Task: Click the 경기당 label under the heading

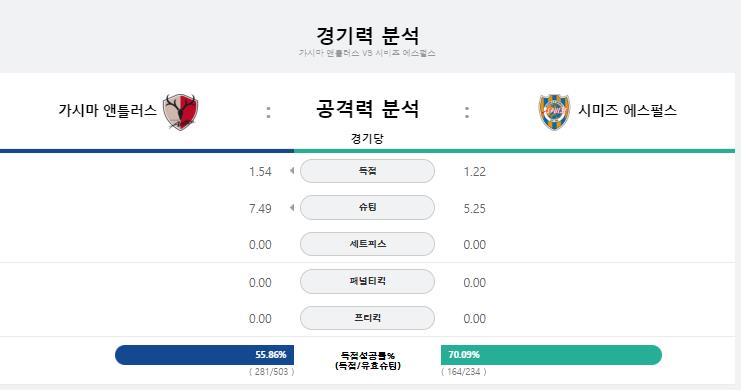Action: [367, 139]
